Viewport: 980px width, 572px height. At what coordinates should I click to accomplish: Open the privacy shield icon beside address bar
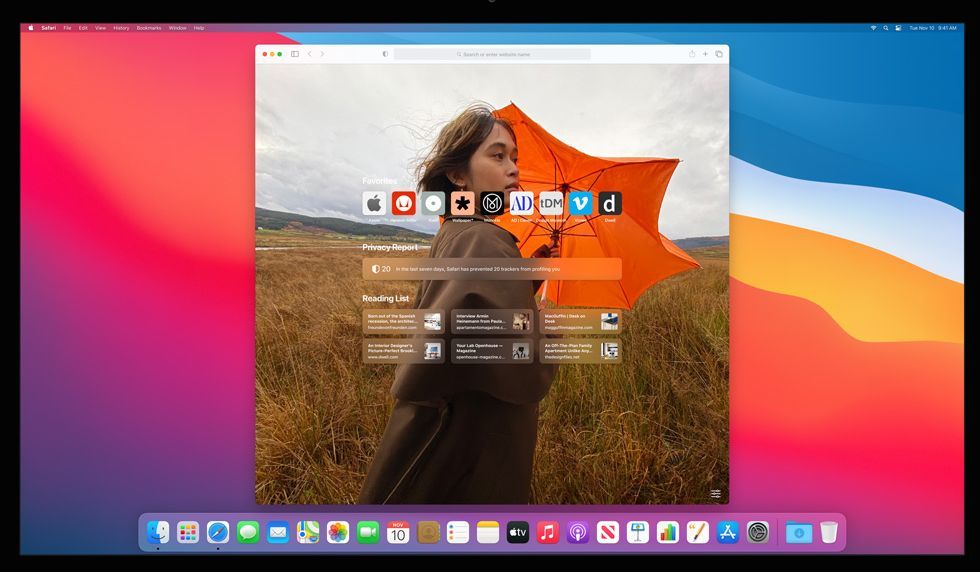click(x=385, y=54)
